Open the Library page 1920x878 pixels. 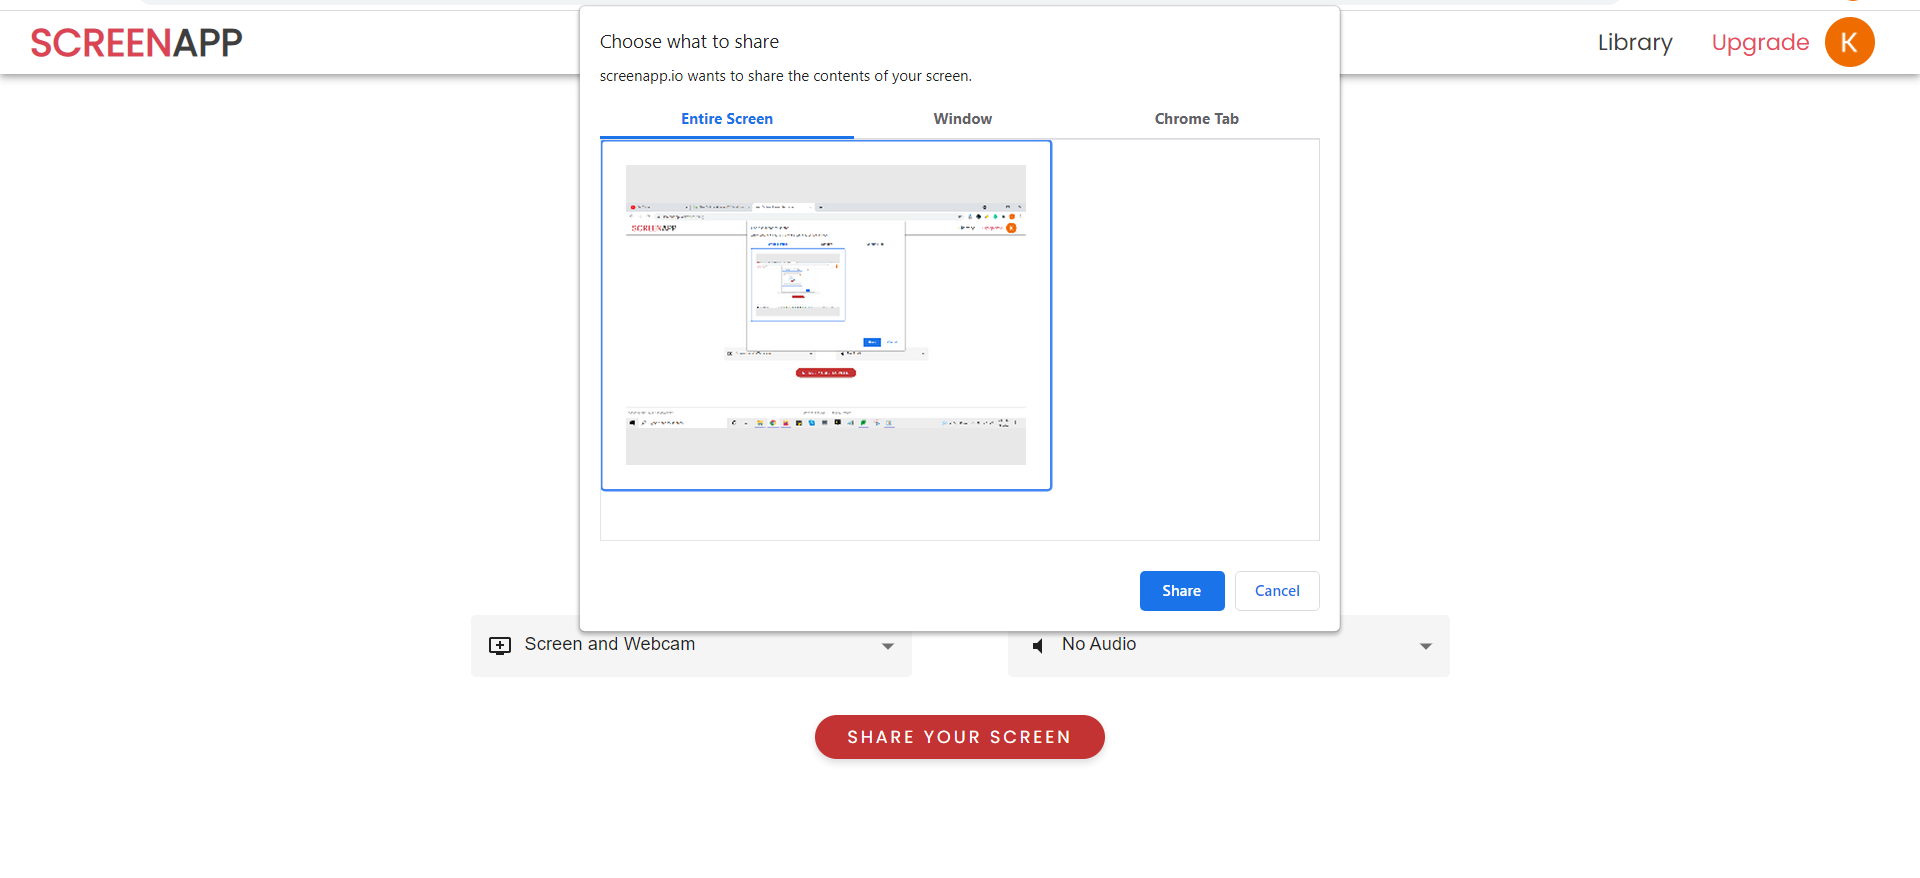[x=1634, y=43]
